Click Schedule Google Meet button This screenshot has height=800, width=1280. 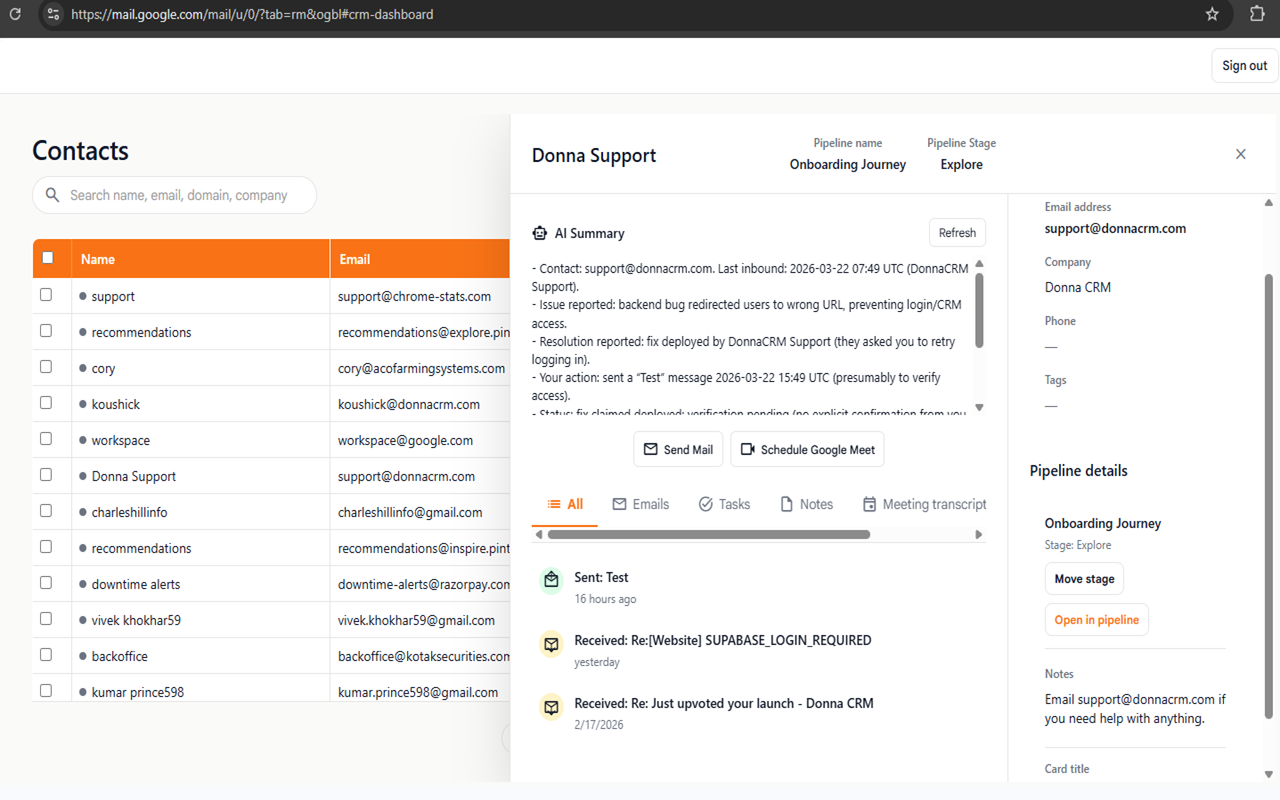[x=807, y=449]
